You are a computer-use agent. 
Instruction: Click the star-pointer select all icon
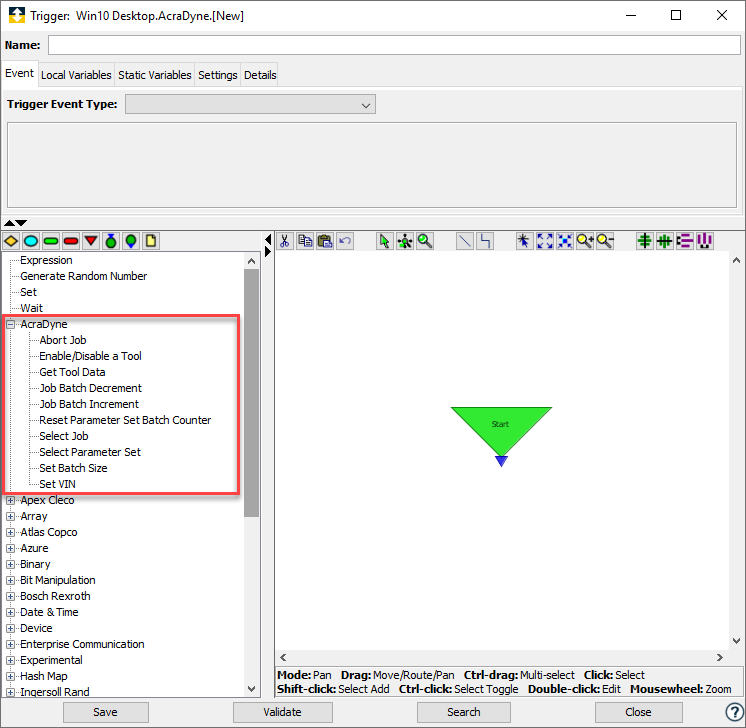(x=524, y=241)
